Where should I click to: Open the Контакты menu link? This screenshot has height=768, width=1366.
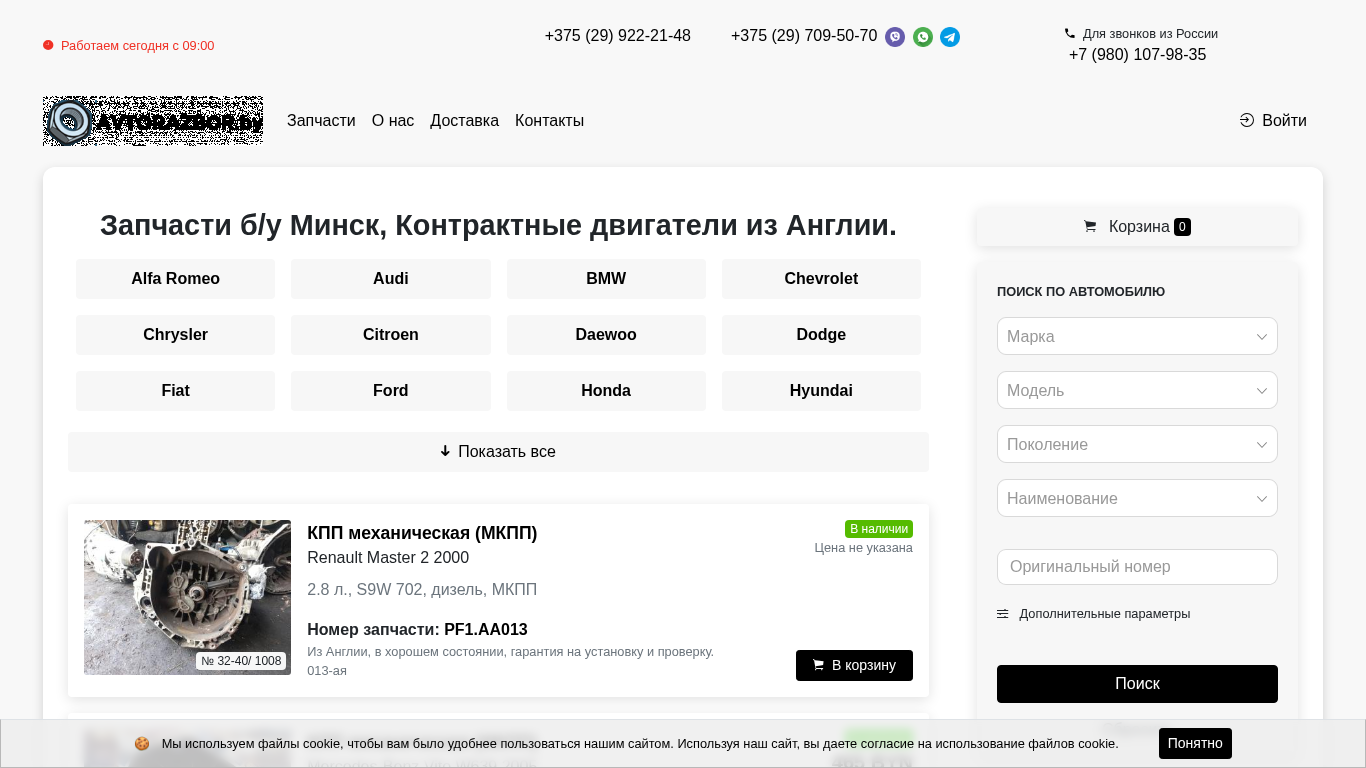click(549, 121)
